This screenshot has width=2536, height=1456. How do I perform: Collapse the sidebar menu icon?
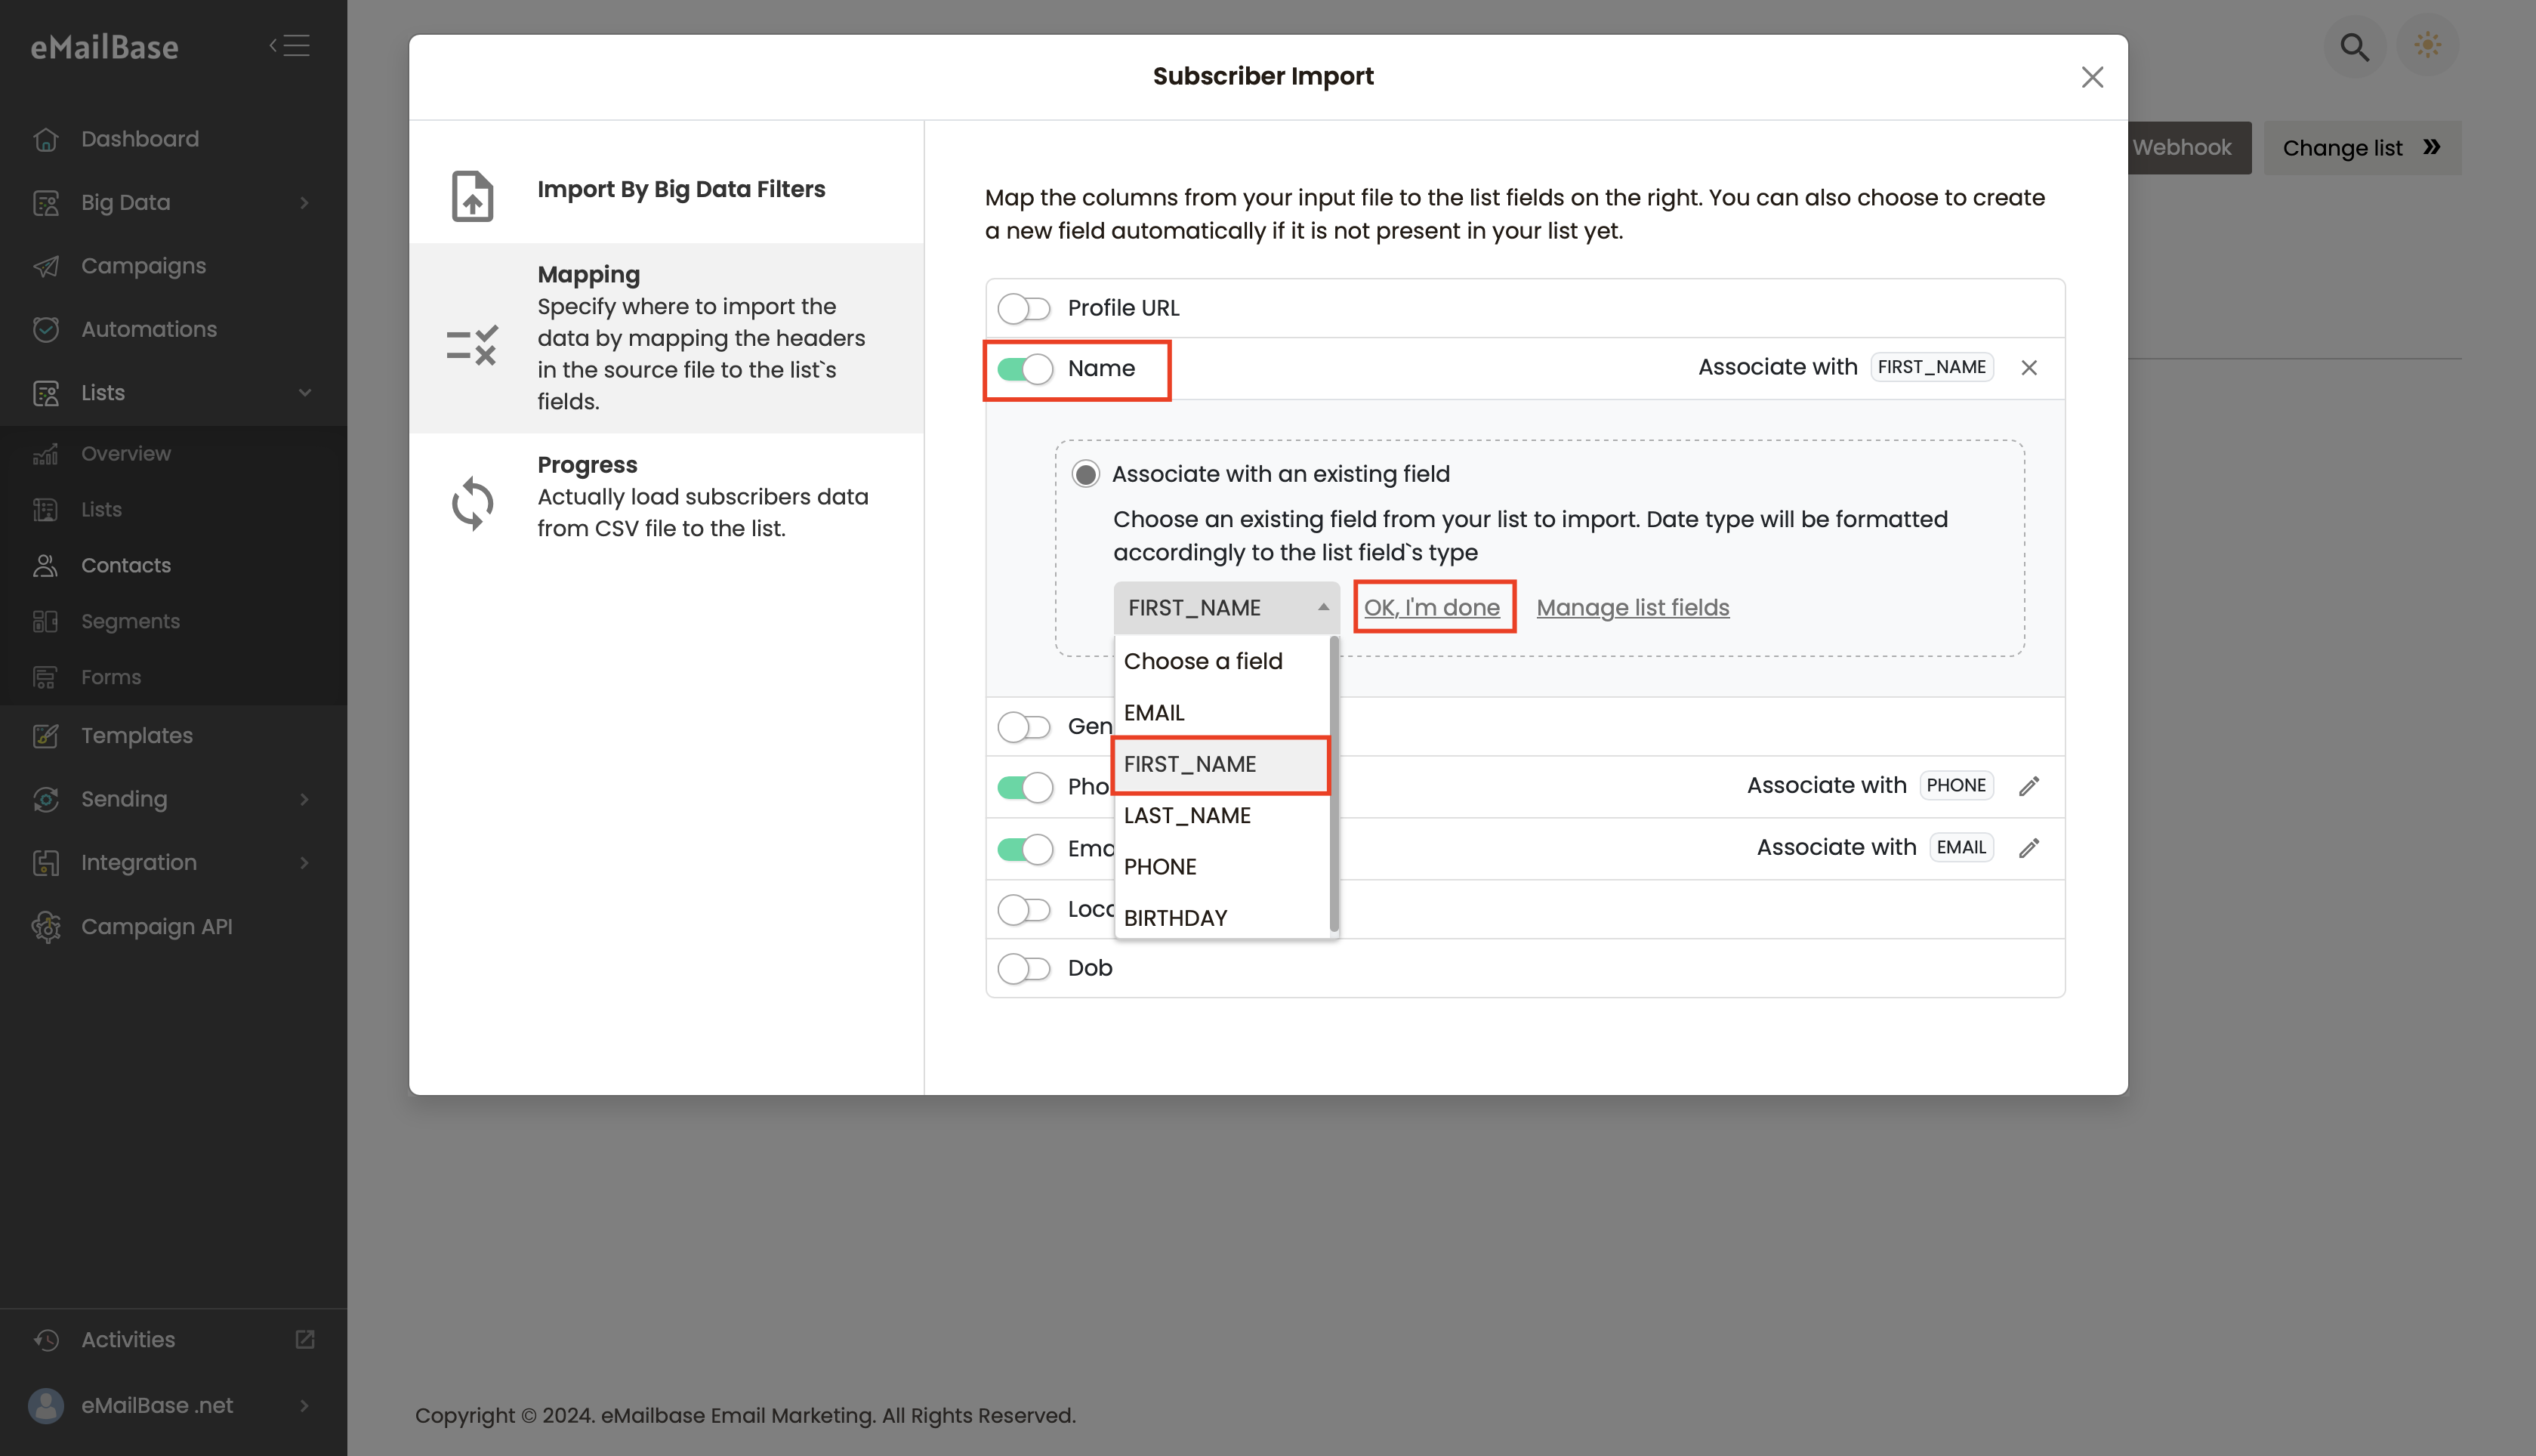(290, 46)
